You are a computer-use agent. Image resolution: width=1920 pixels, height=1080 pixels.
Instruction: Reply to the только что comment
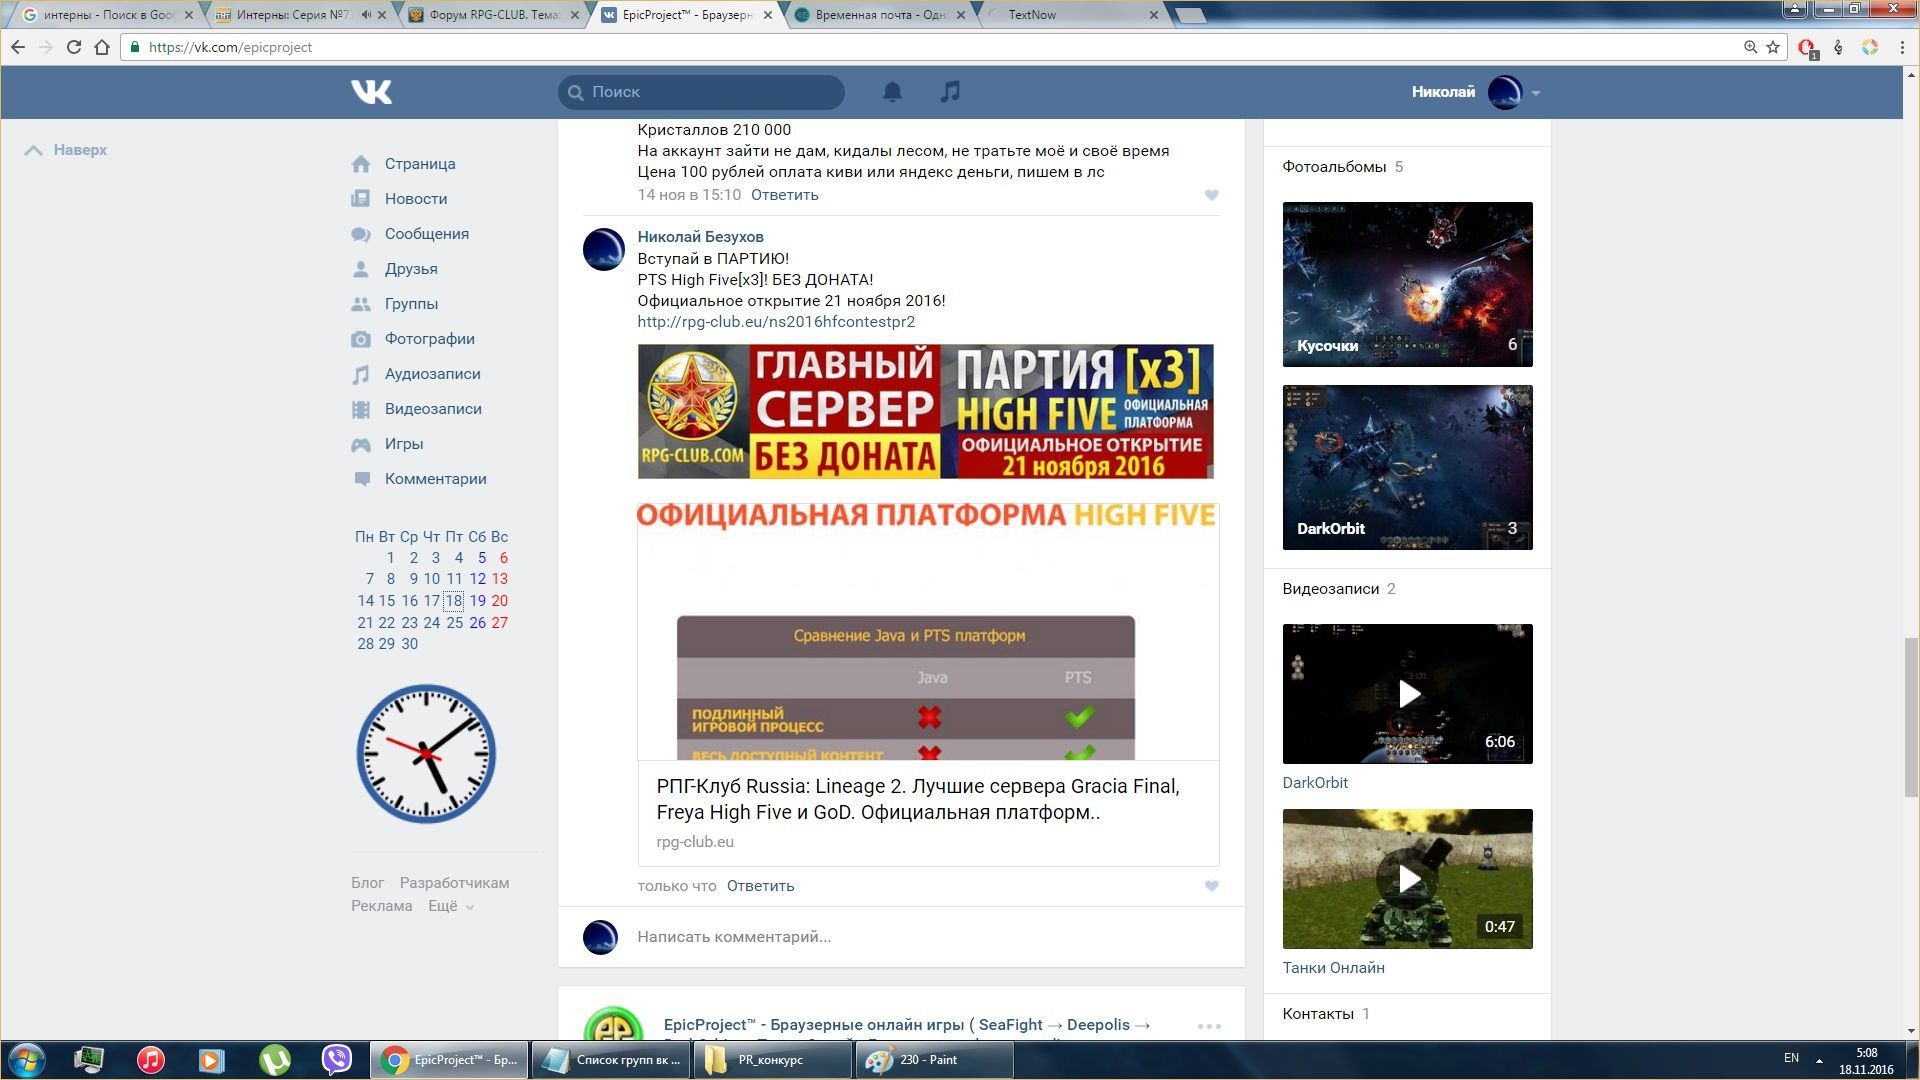(x=760, y=886)
